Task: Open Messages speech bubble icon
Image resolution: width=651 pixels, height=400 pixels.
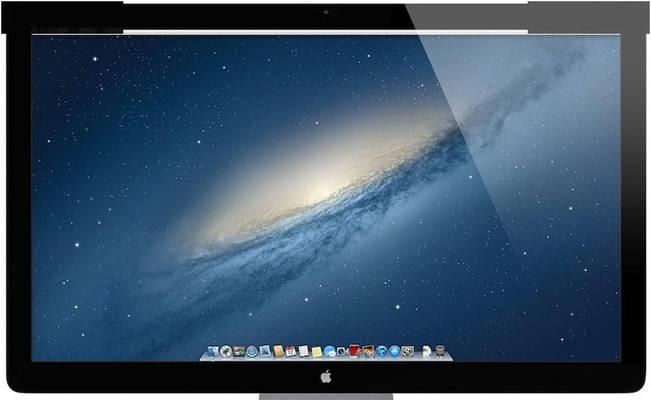Action: 330,352
